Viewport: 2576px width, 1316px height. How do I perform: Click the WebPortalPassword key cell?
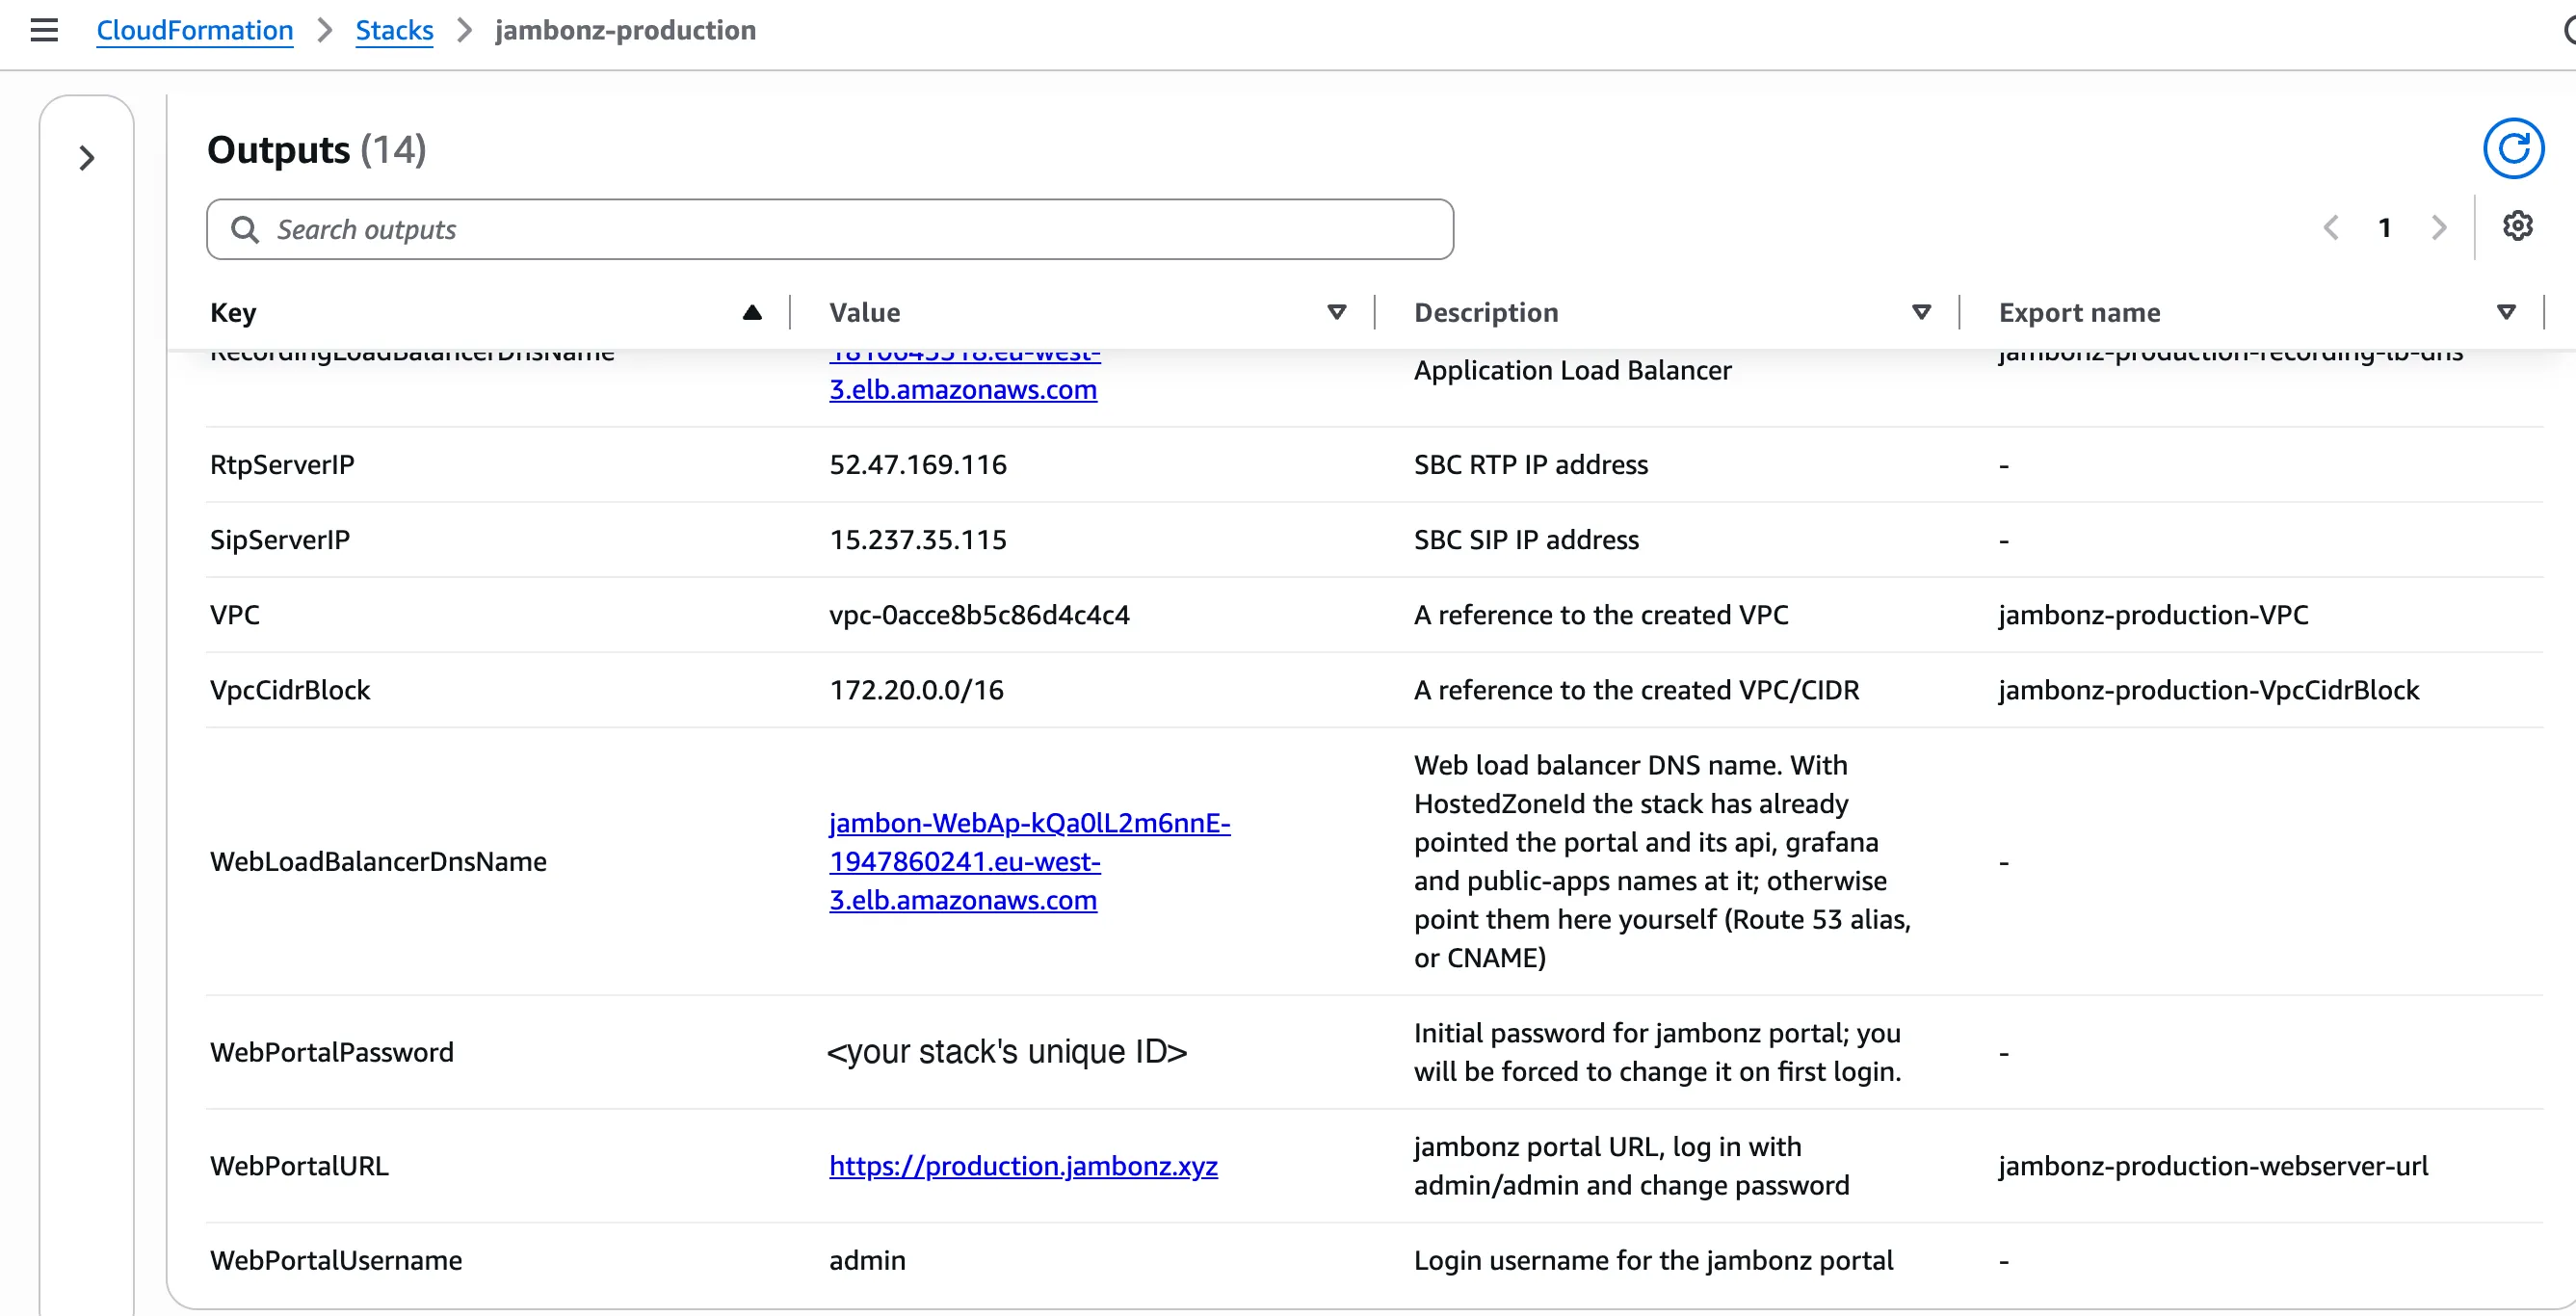tap(332, 1052)
